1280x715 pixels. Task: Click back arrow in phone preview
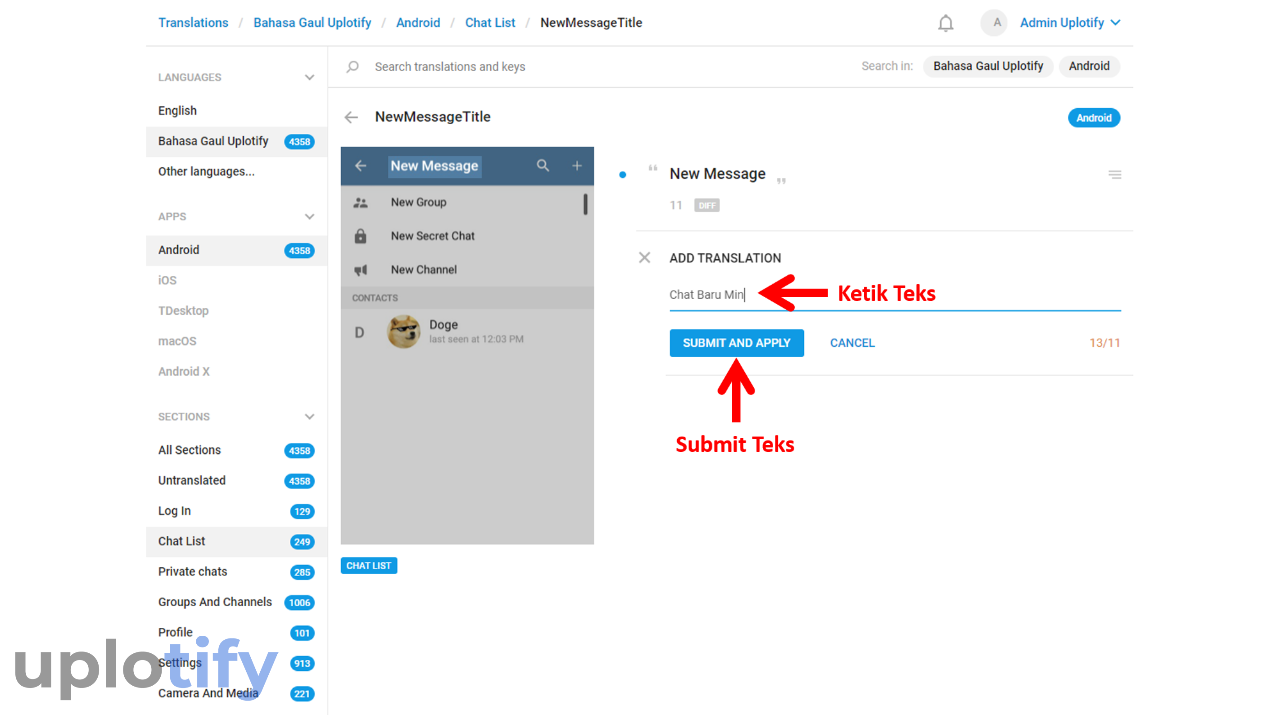tap(361, 166)
